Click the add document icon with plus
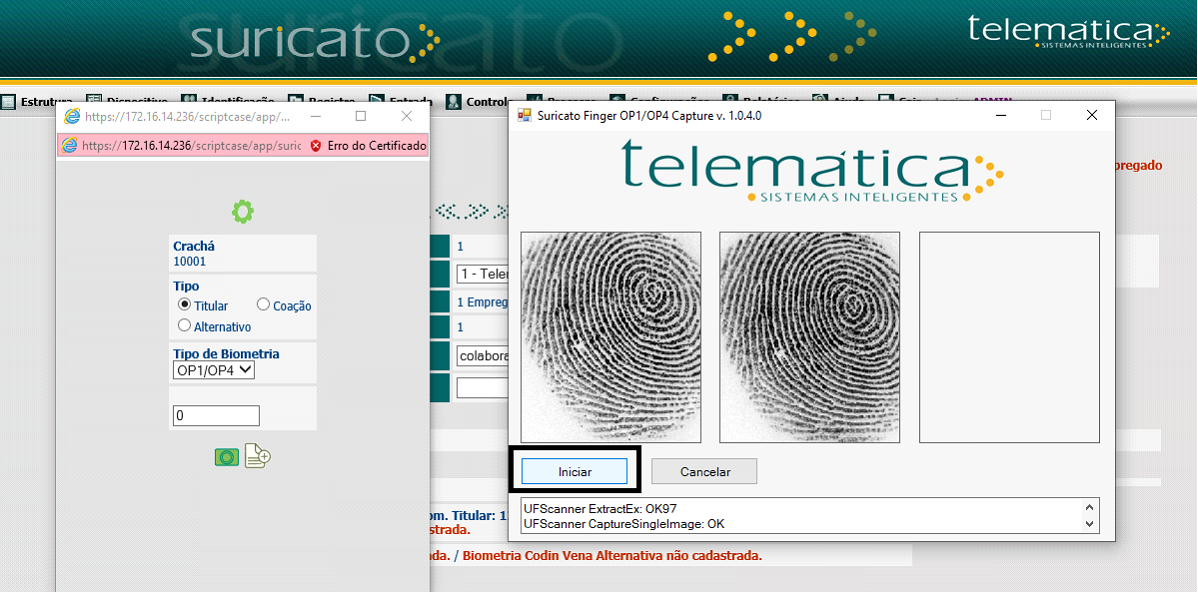 (258, 456)
